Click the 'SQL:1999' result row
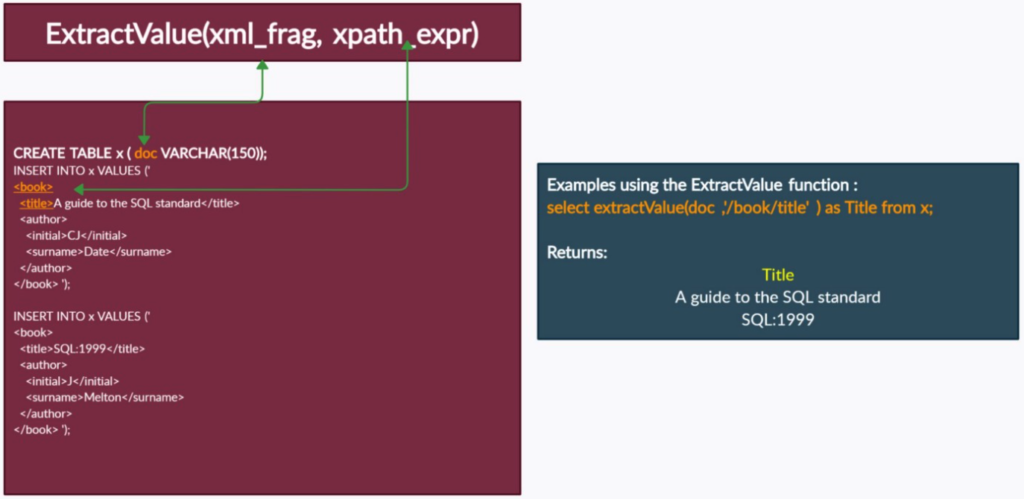Viewport: 1024px width, 499px height. coord(778,321)
